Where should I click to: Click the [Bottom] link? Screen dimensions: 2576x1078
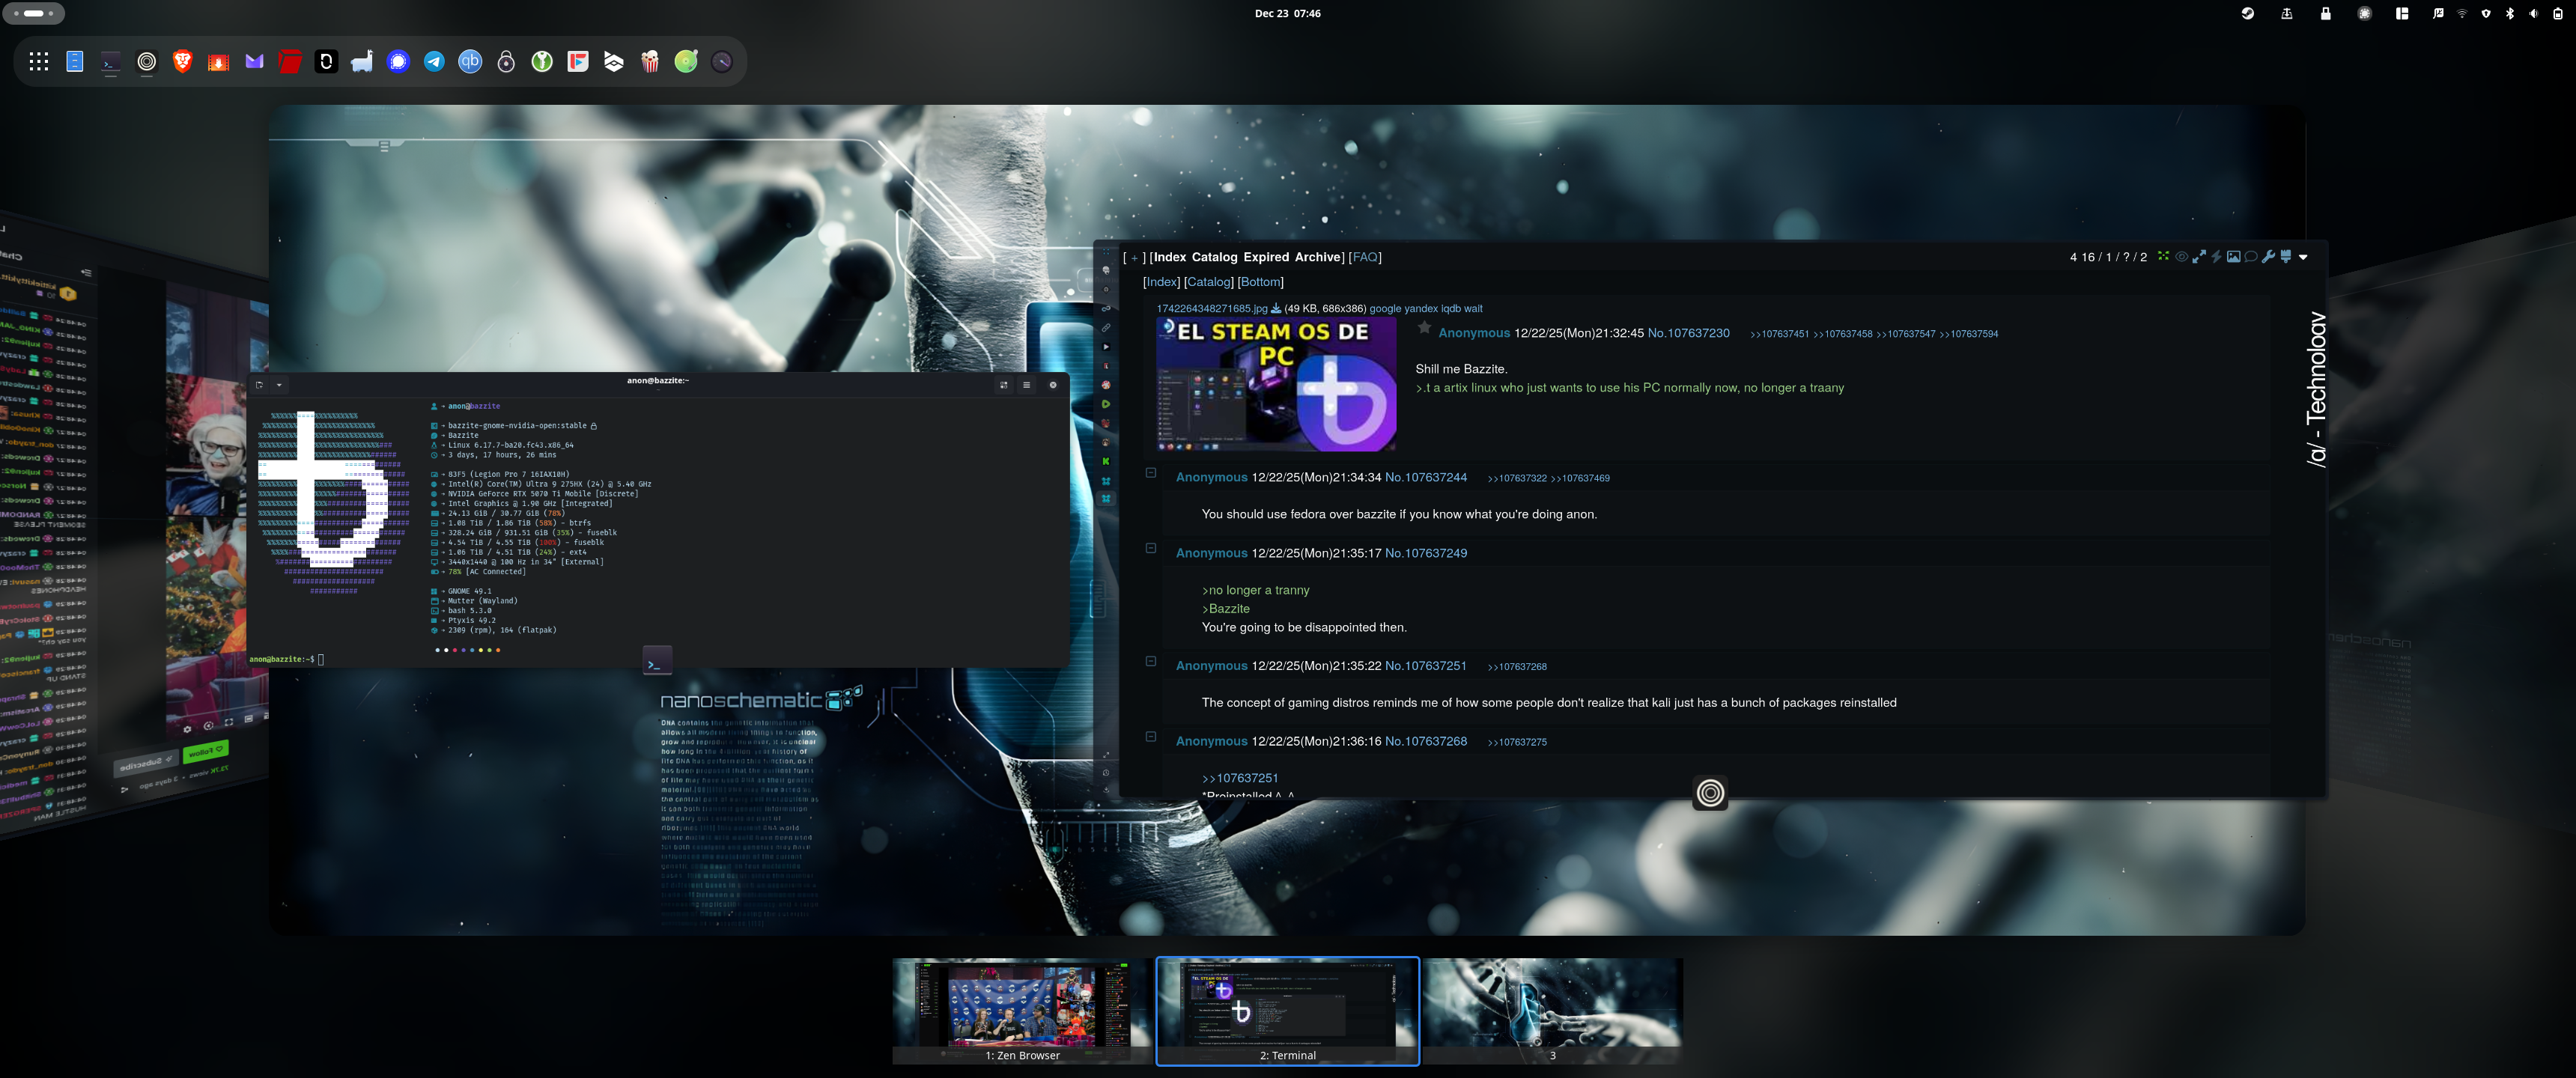point(1260,282)
